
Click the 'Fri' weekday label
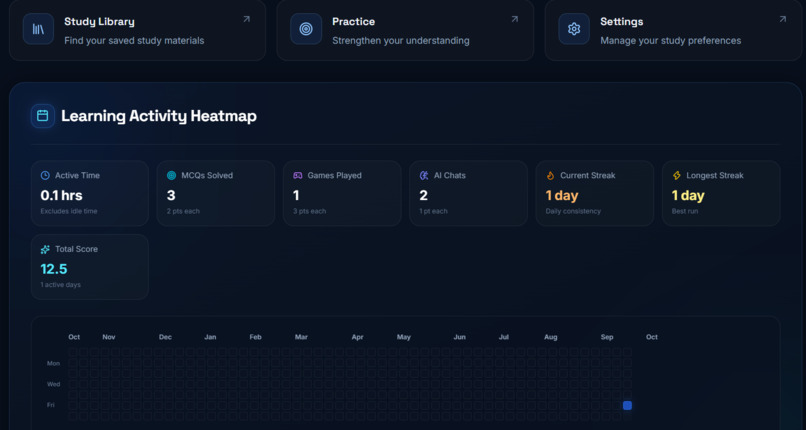pos(50,405)
